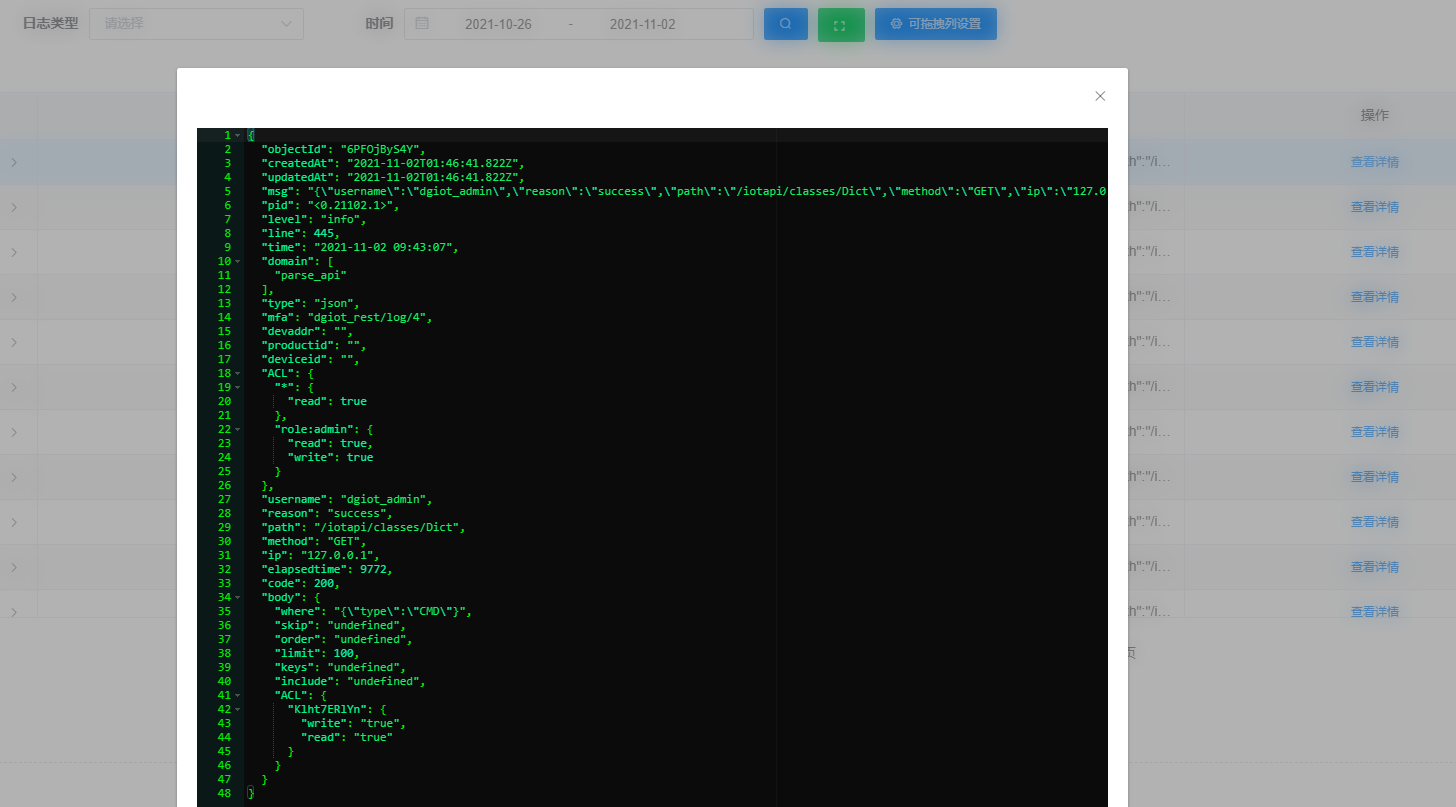Open 查看详情 in the highlighted table row
Viewport: 1456px width, 807px height.
[x=1374, y=162]
